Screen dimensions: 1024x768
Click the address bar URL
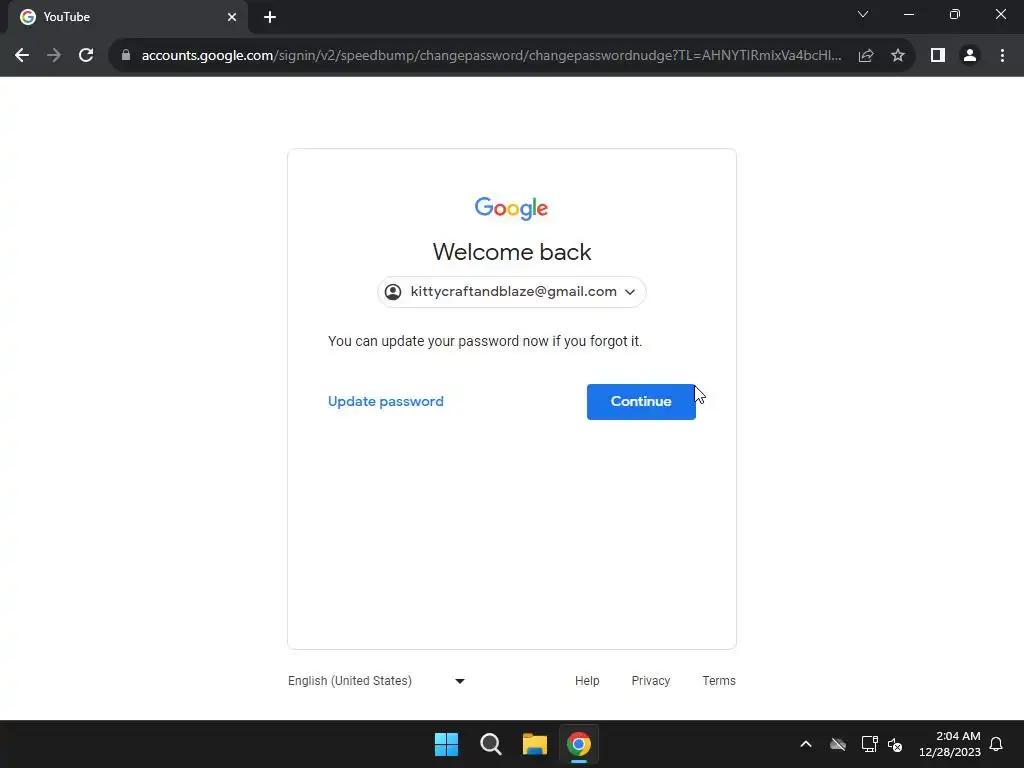pos(491,56)
